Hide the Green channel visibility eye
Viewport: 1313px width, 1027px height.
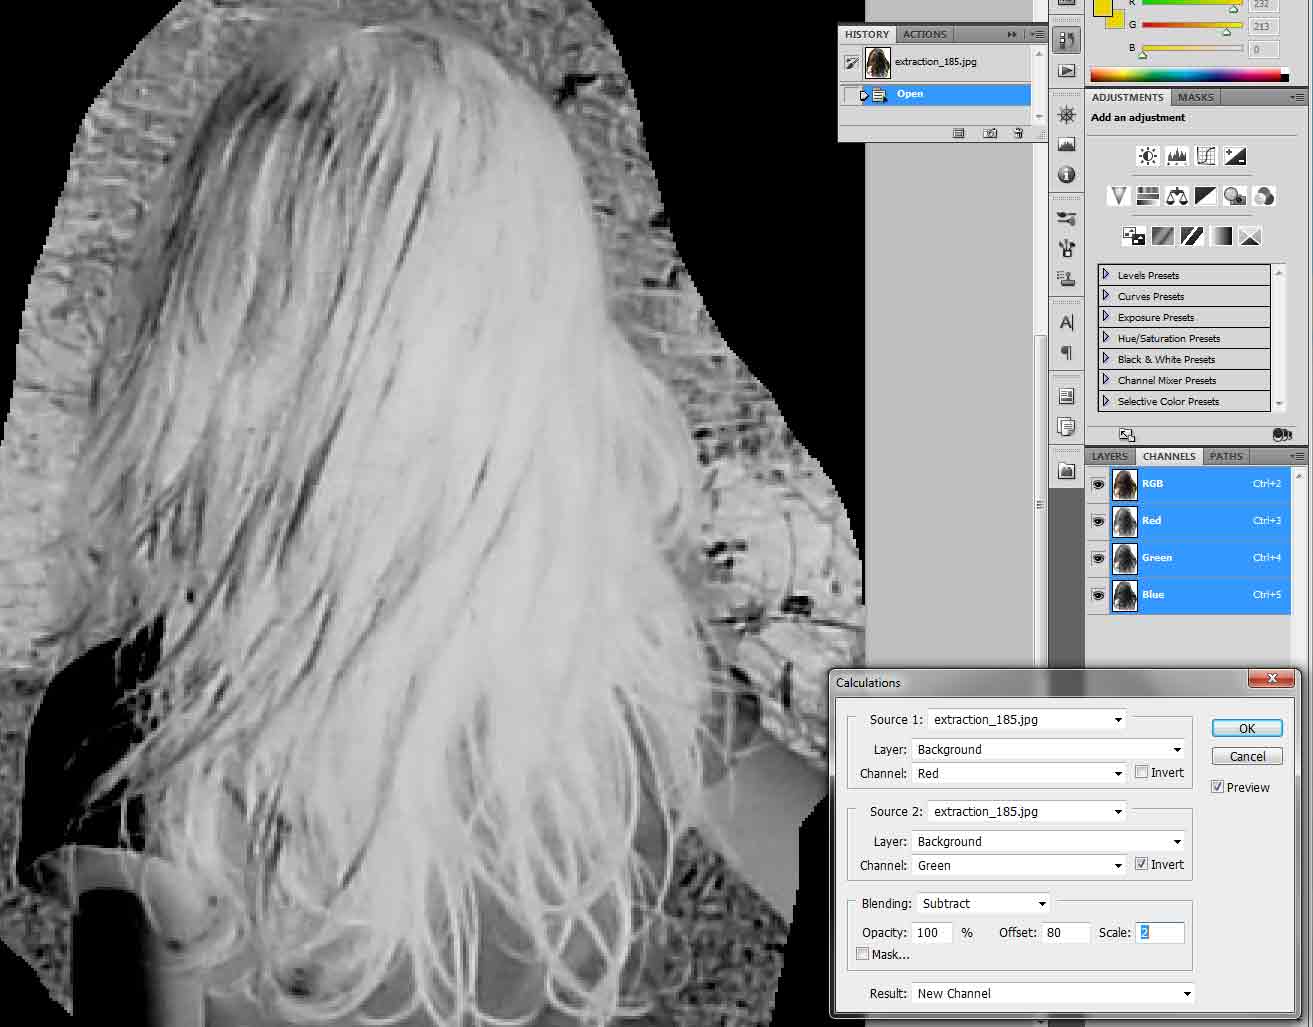(1098, 558)
